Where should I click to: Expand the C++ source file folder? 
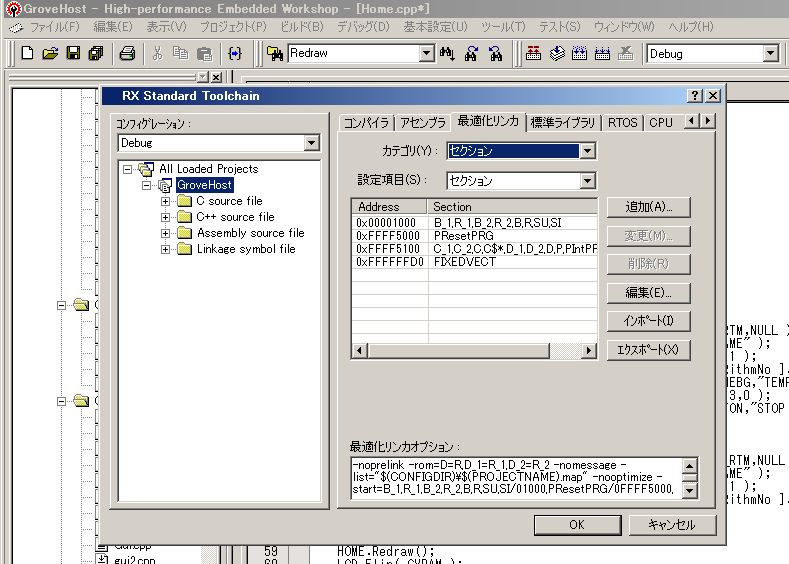tap(165, 217)
